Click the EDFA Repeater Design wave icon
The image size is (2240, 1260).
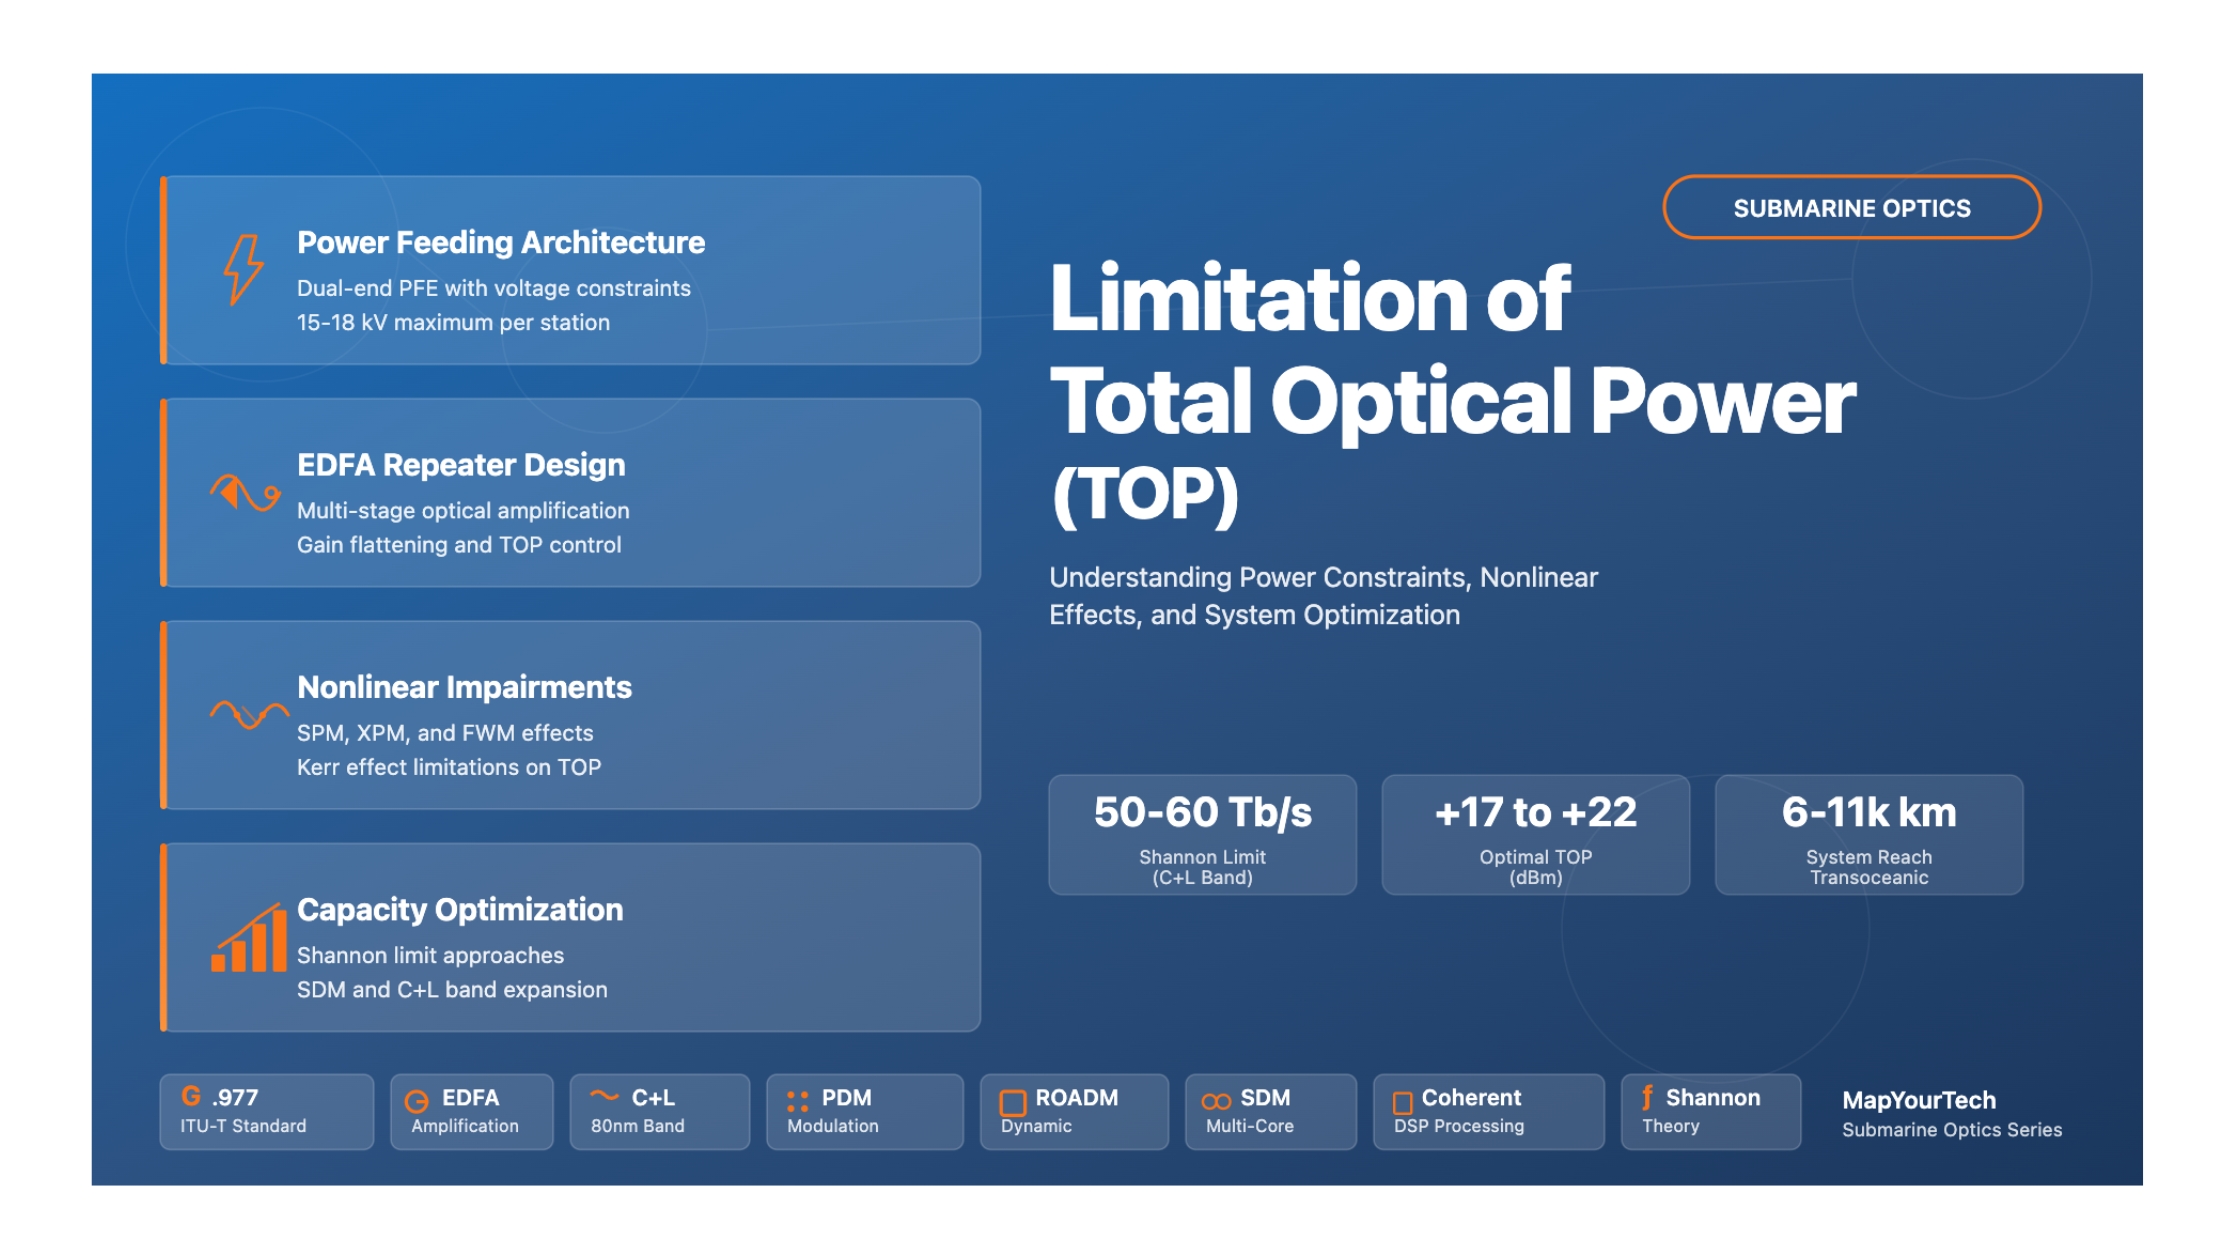pyautogui.click(x=244, y=493)
